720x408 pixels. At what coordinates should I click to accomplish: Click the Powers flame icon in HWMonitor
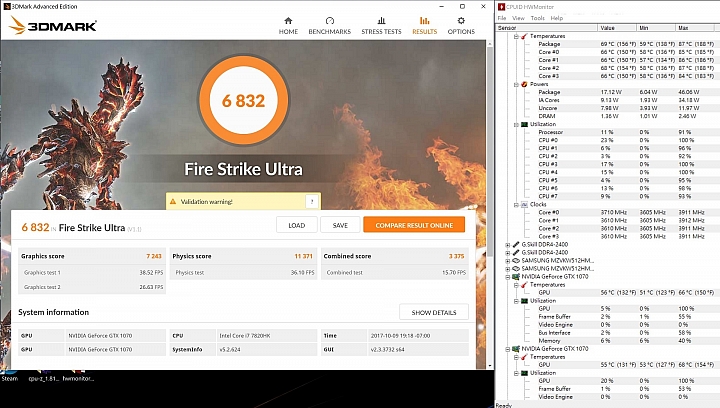(524, 84)
